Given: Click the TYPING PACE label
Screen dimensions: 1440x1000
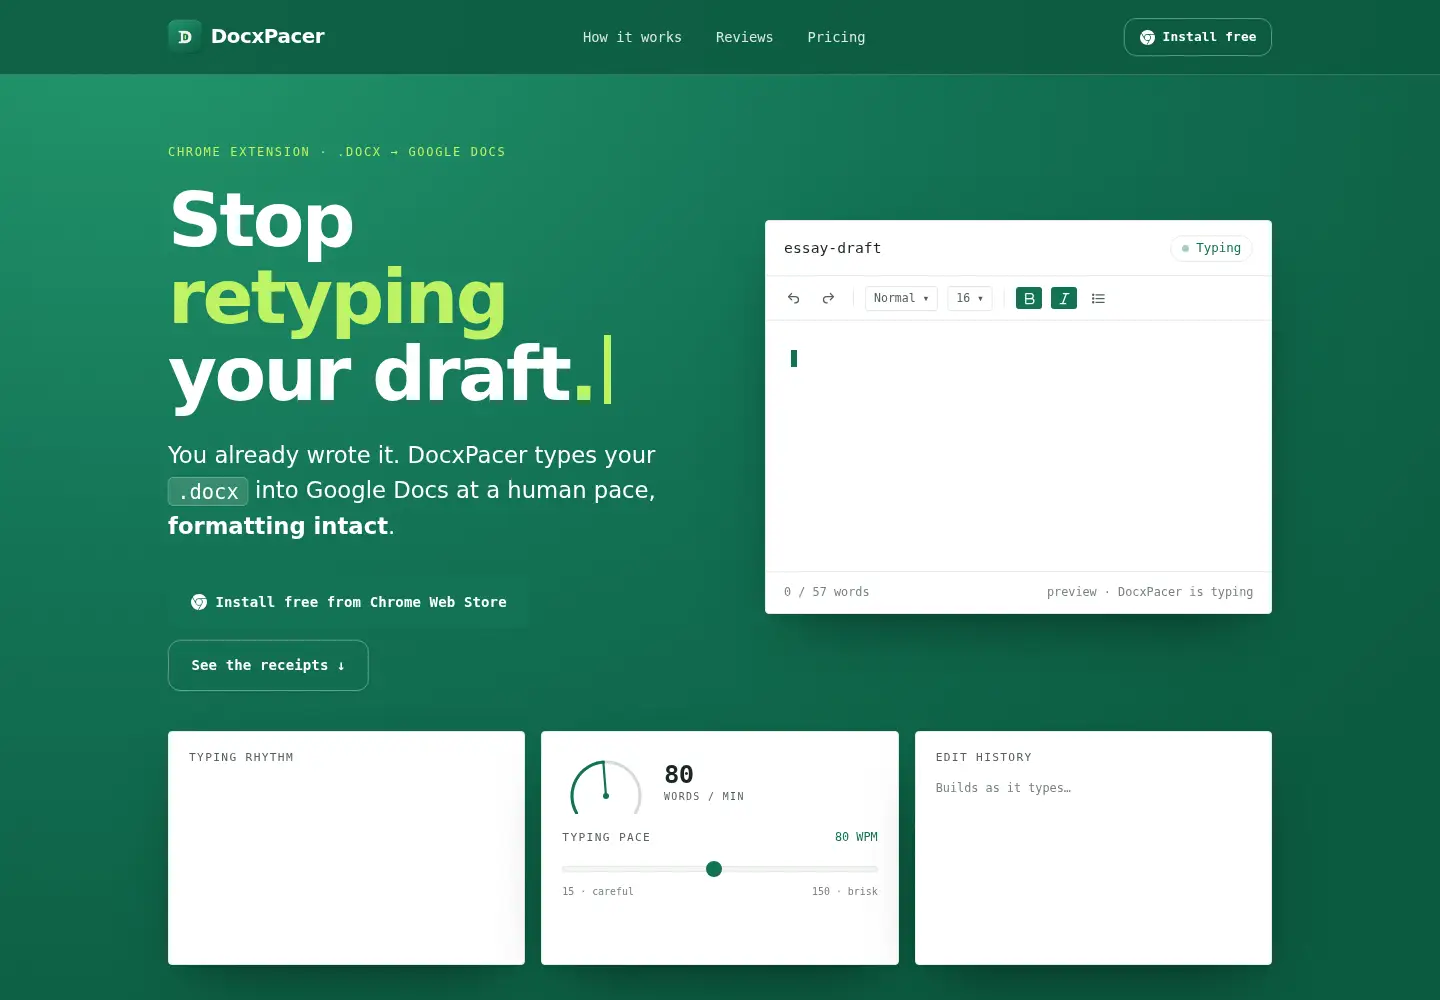Looking at the screenshot, I should pos(606,837).
